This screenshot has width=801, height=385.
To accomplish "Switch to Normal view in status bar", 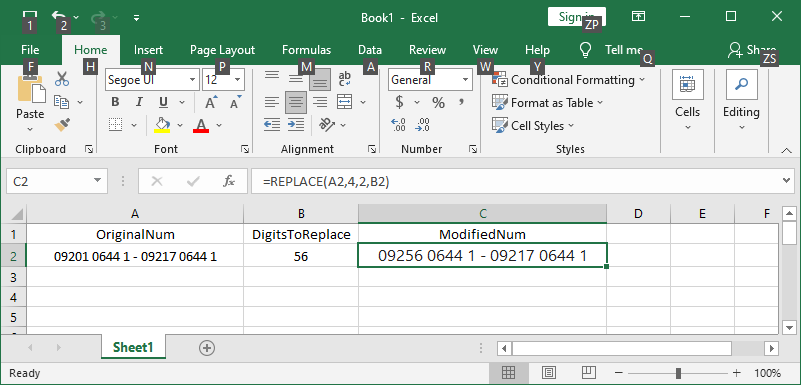I will click(x=508, y=373).
